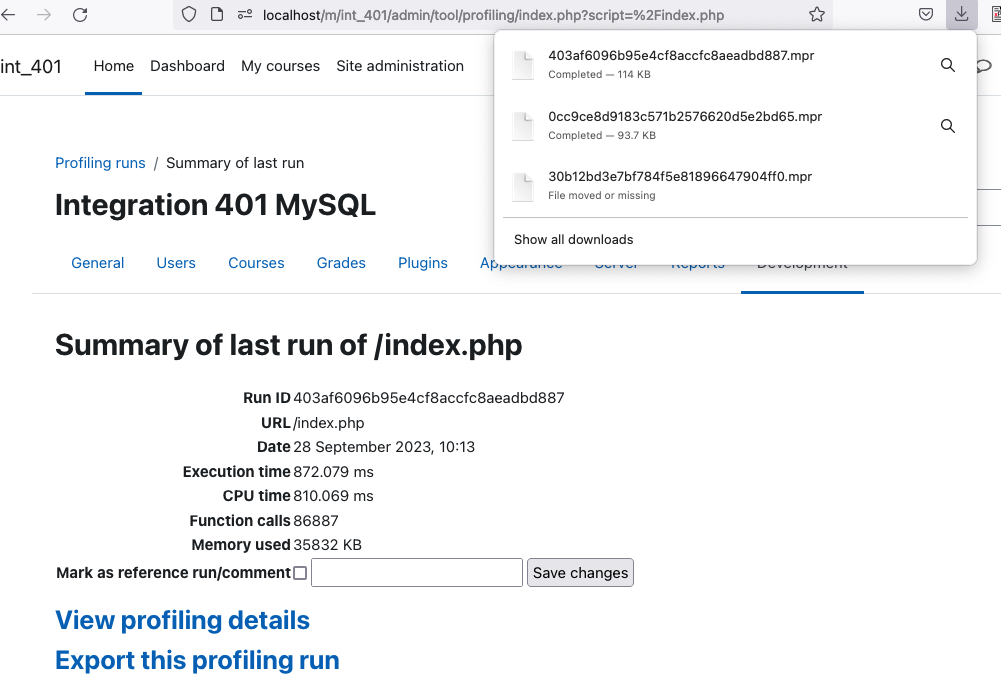1001x675 pixels.
Task: Open the Home navigation item
Action: click(x=114, y=66)
